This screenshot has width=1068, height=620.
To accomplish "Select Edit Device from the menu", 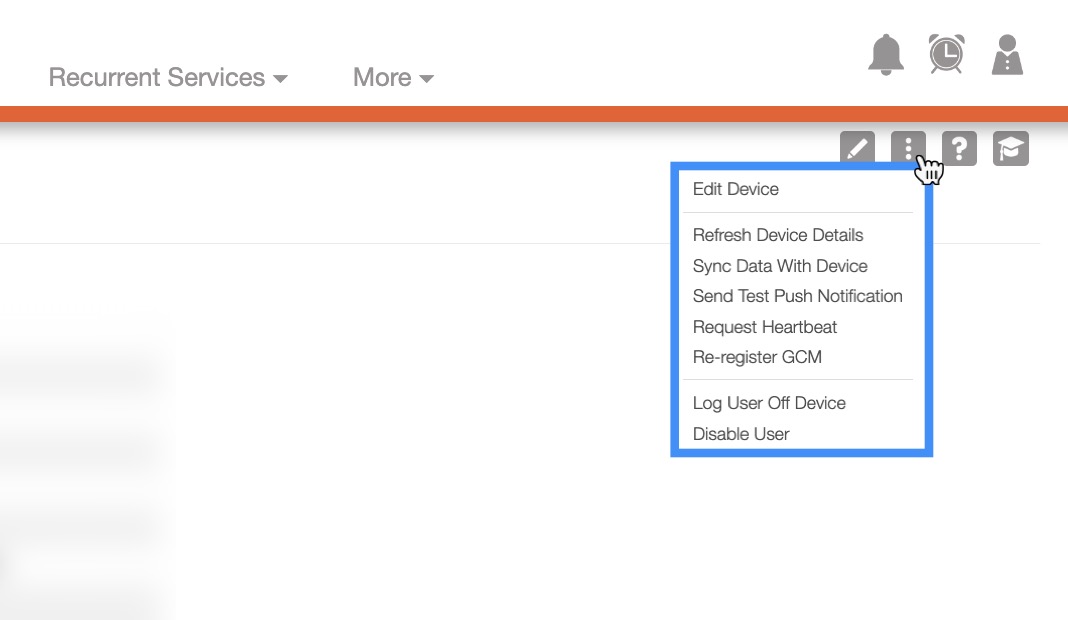I will [736, 189].
